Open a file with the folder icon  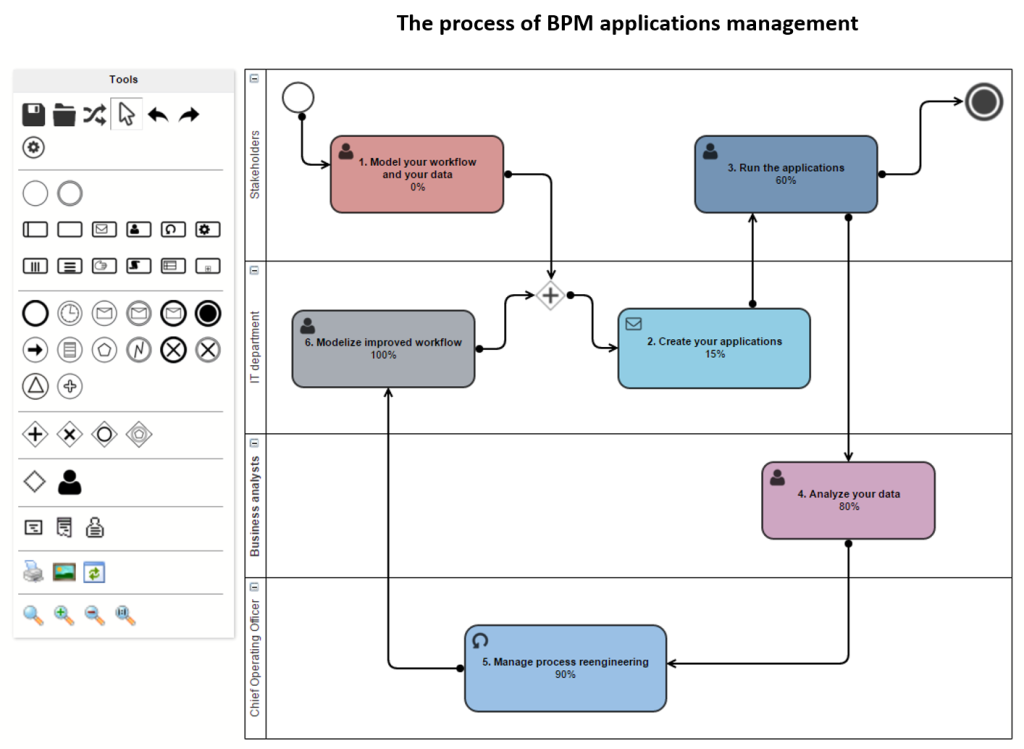(x=63, y=114)
